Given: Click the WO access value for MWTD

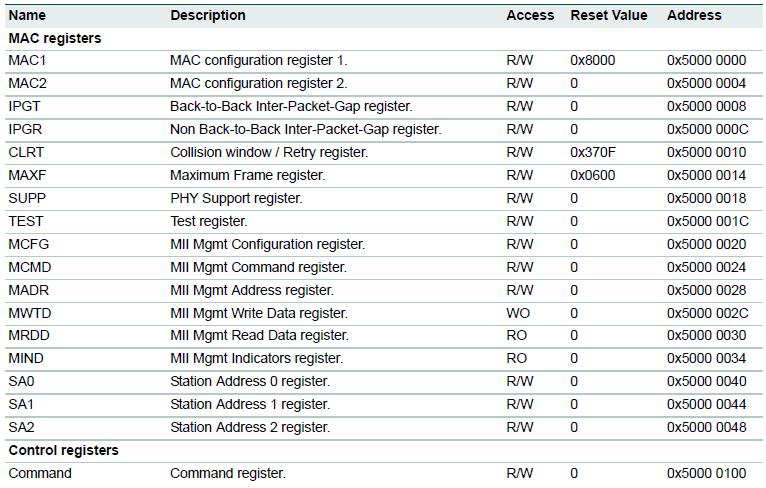Looking at the screenshot, I should tap(518, 312).
